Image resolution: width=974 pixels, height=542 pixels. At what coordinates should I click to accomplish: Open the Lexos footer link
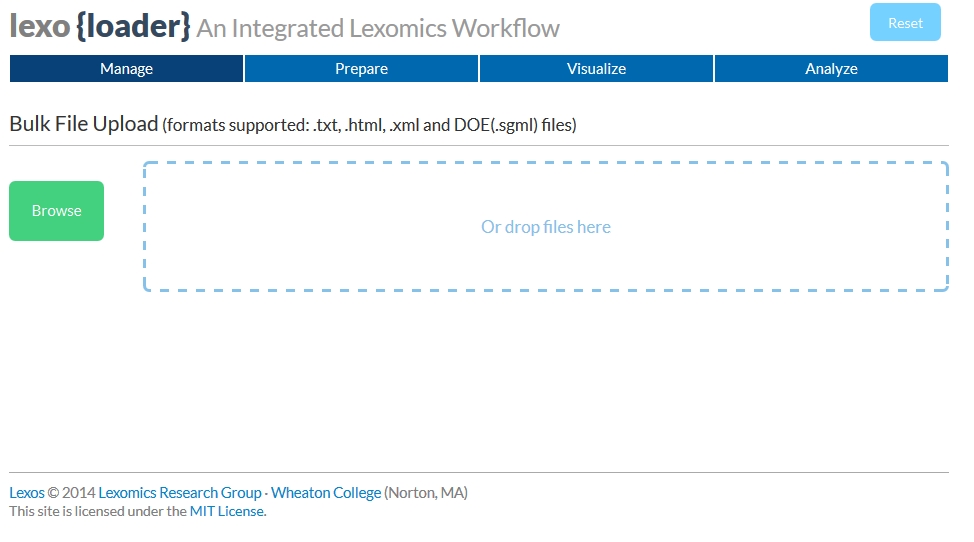(27, 493)
